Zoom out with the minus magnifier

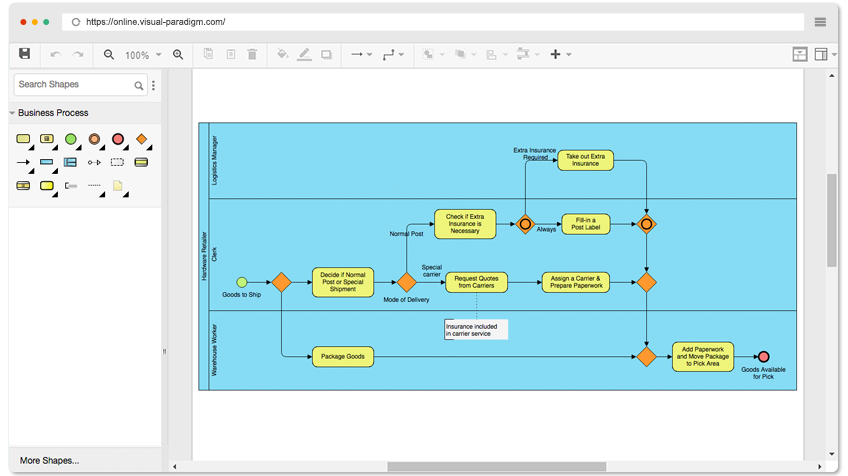tap(109, 55)
